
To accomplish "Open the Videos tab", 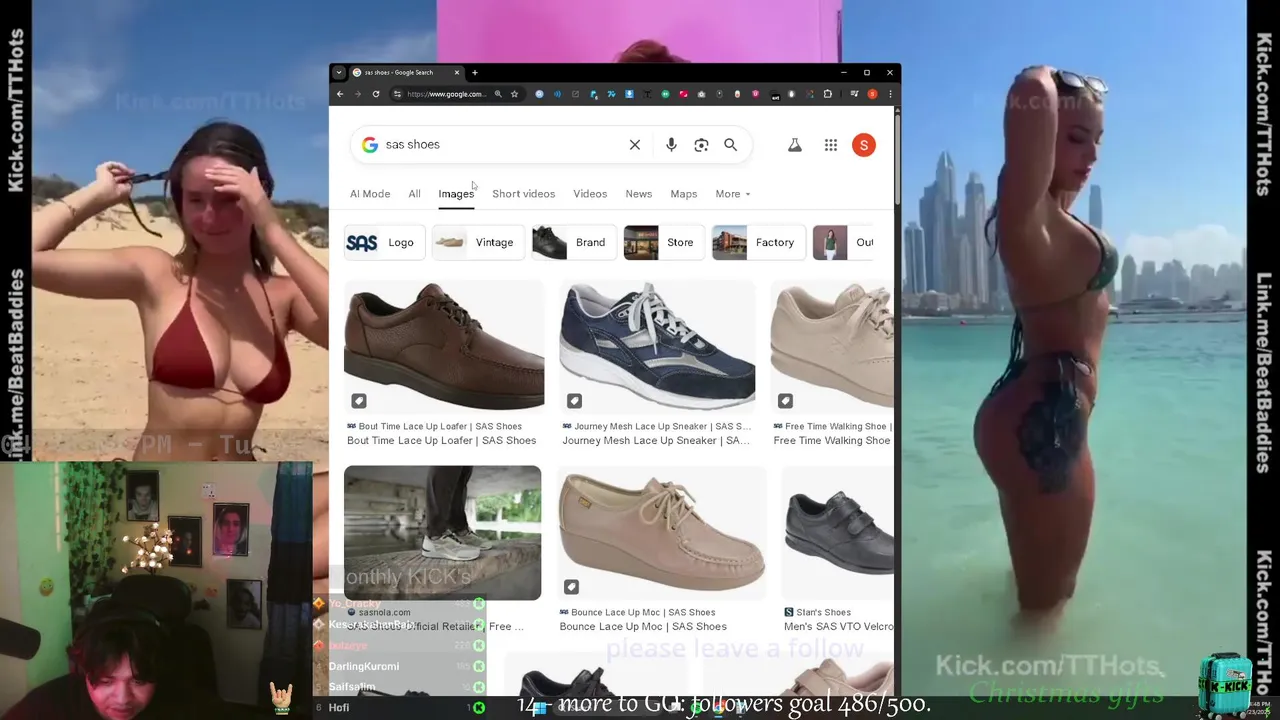I will 590,194.
